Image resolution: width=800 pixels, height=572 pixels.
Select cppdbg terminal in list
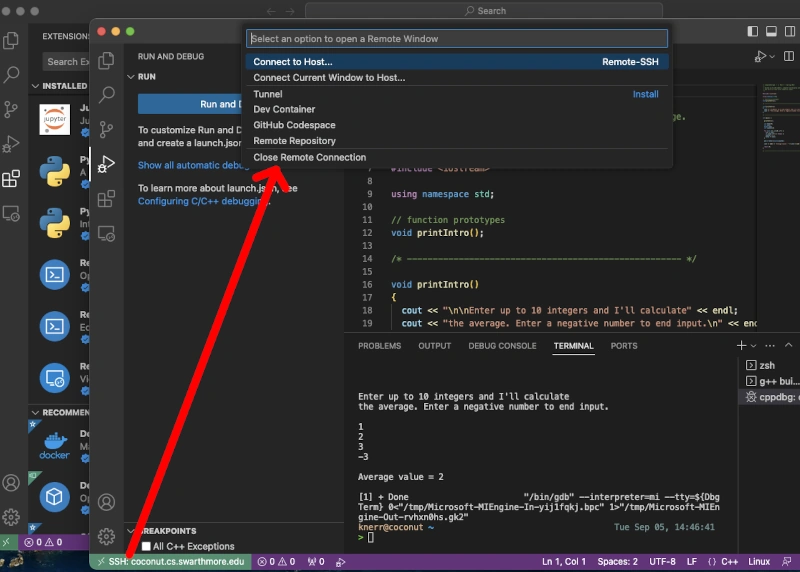point(769,397)
